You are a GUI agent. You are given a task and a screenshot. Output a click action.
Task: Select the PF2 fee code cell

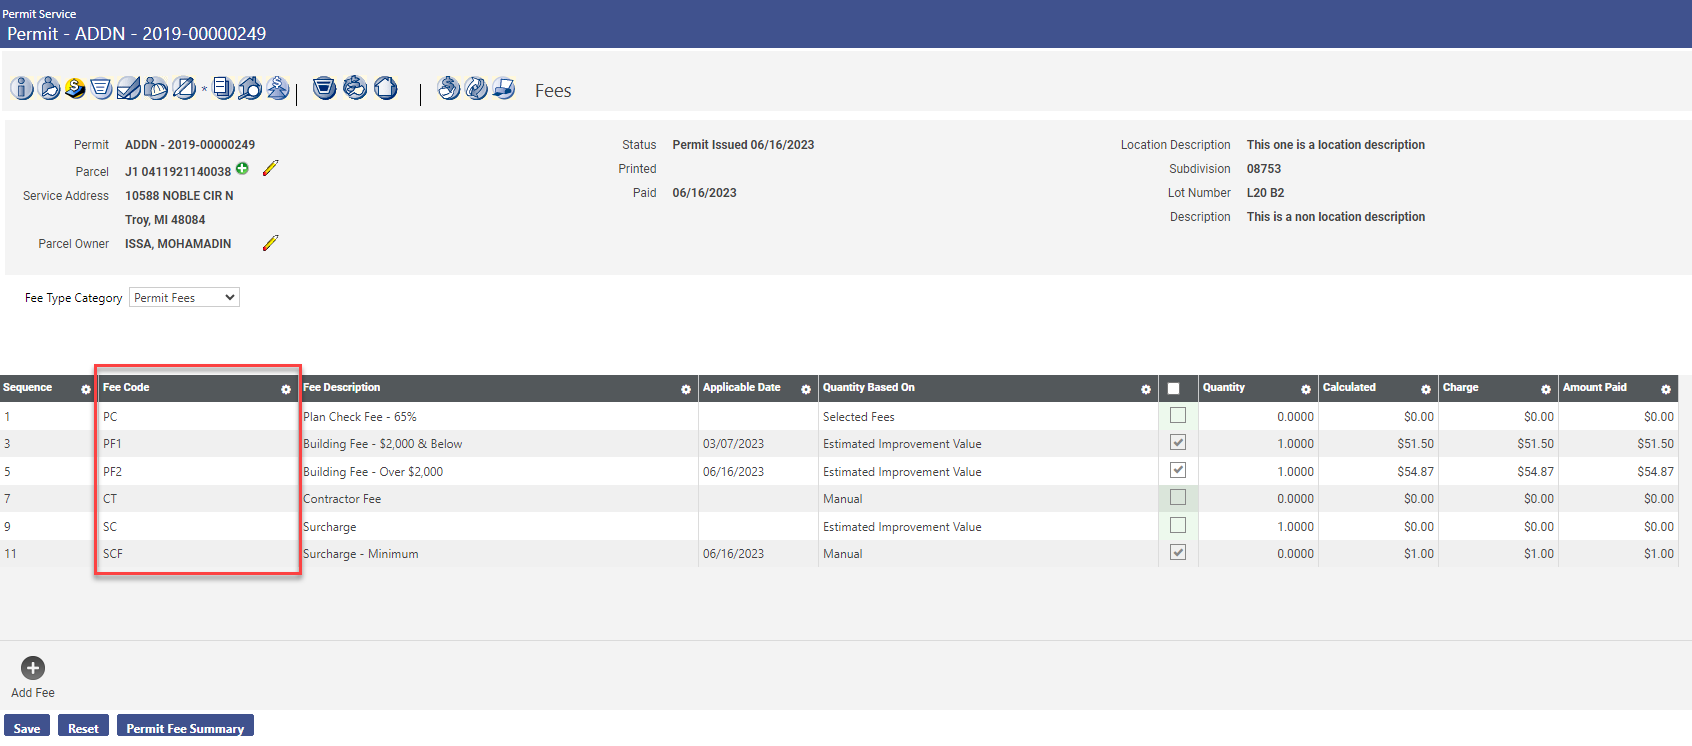[x=198, y=471]
